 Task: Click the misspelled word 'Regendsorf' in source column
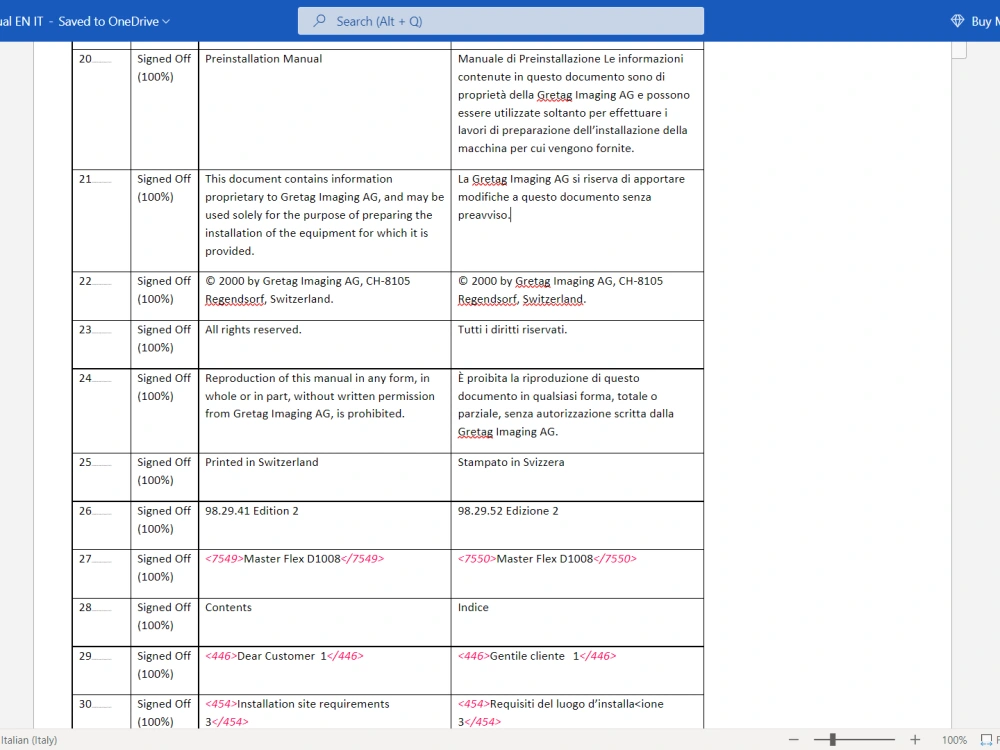(234, 299)
